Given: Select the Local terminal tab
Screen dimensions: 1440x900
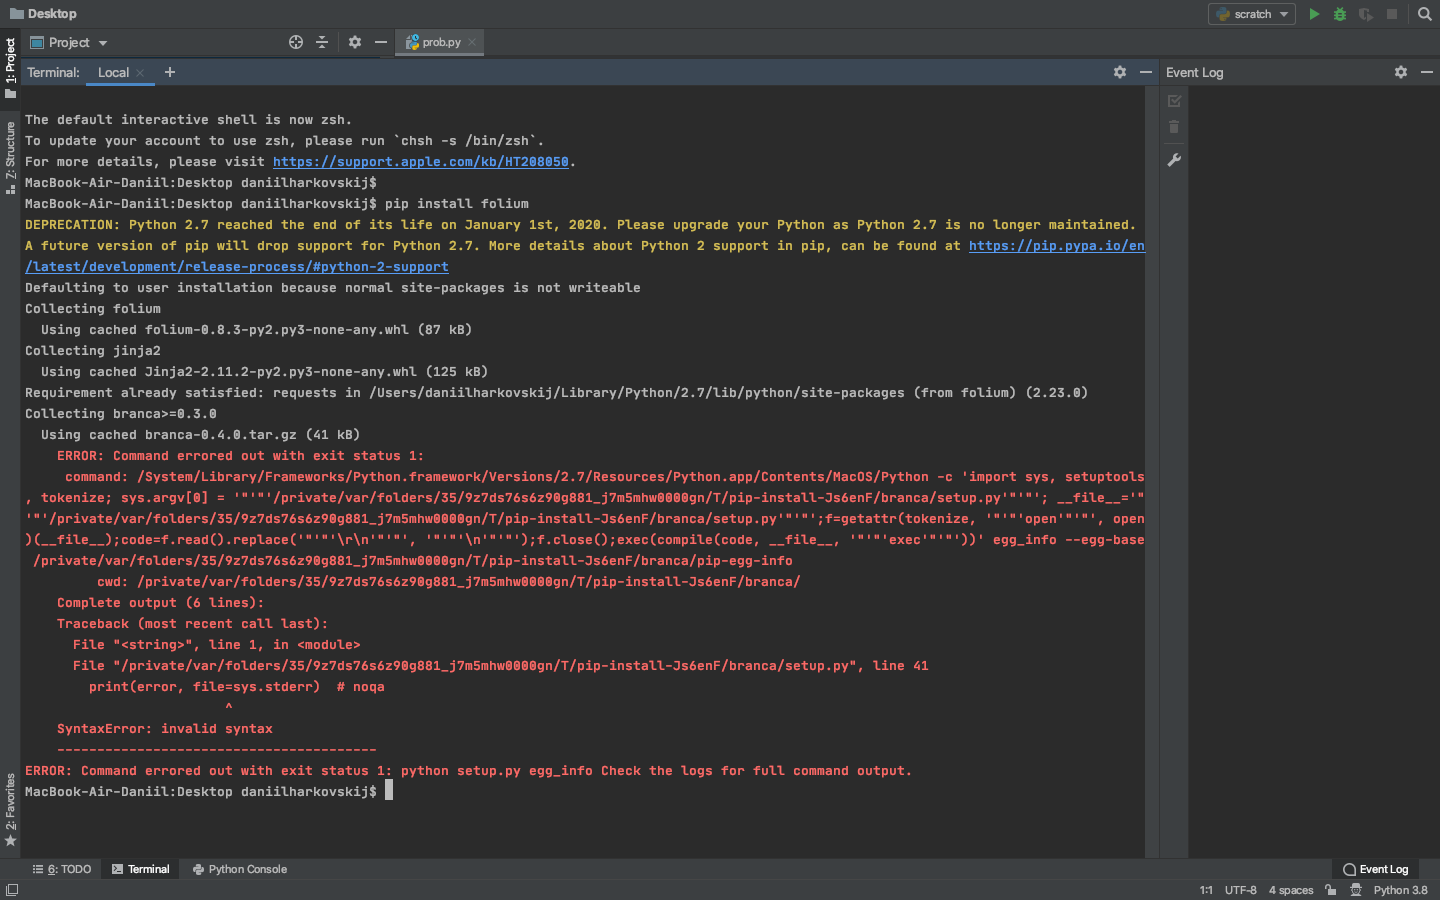Looking at the screenshot, I should (x=113, y=72).
